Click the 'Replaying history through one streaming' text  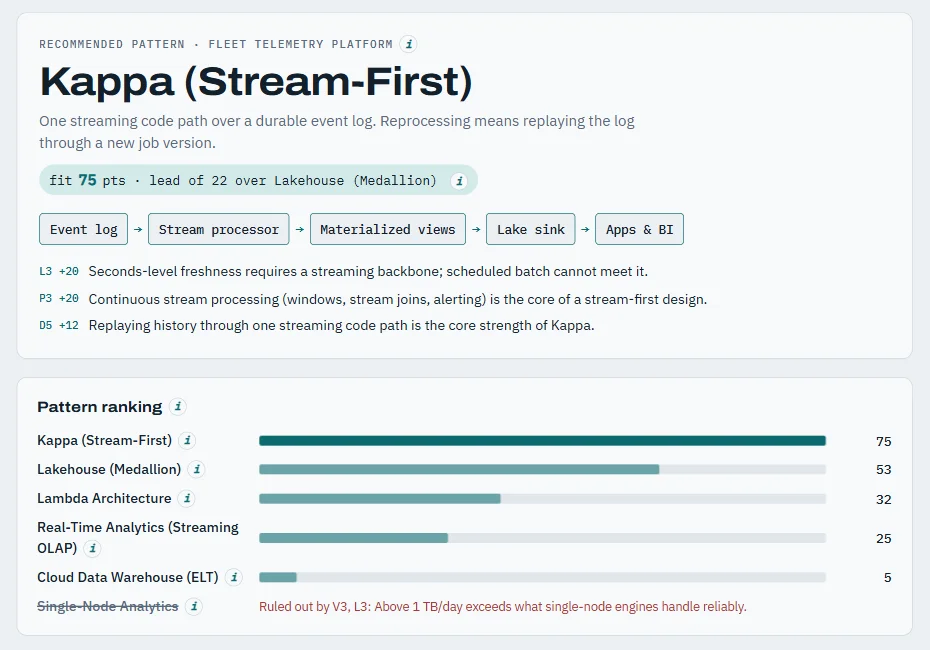[x=341, y=326]
